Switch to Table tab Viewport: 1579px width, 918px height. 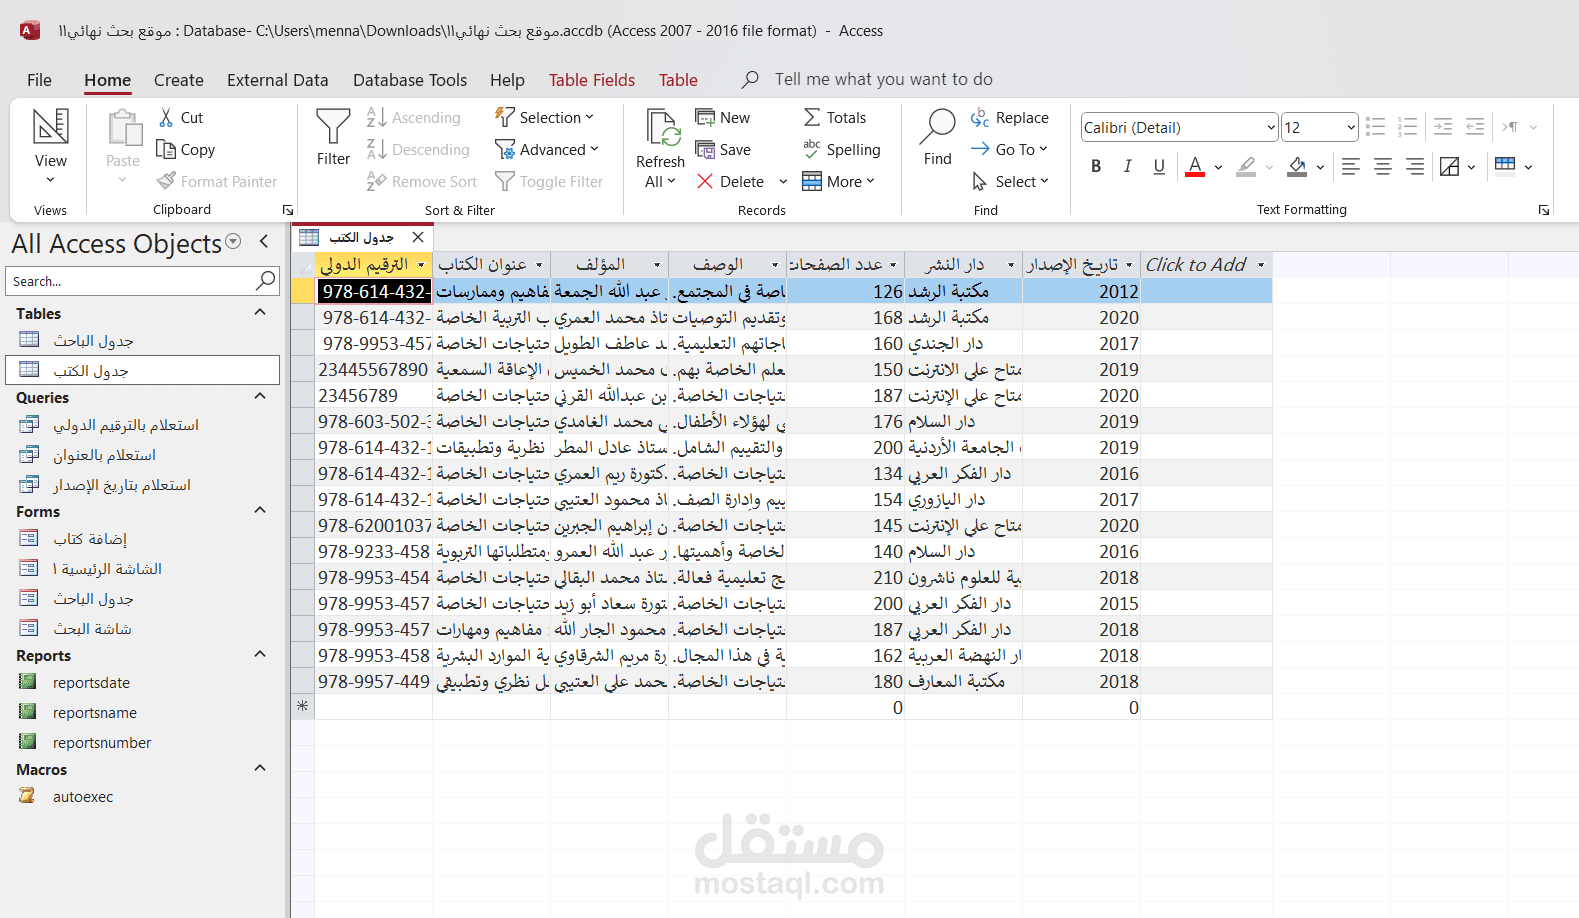[678, 80]
